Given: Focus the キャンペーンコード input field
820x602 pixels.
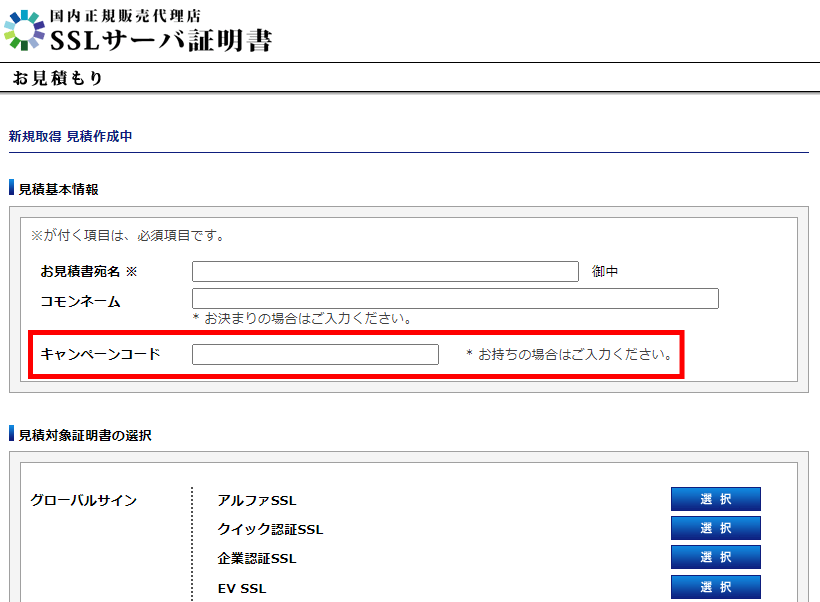Looking at the screenshot, I should 315,354.
